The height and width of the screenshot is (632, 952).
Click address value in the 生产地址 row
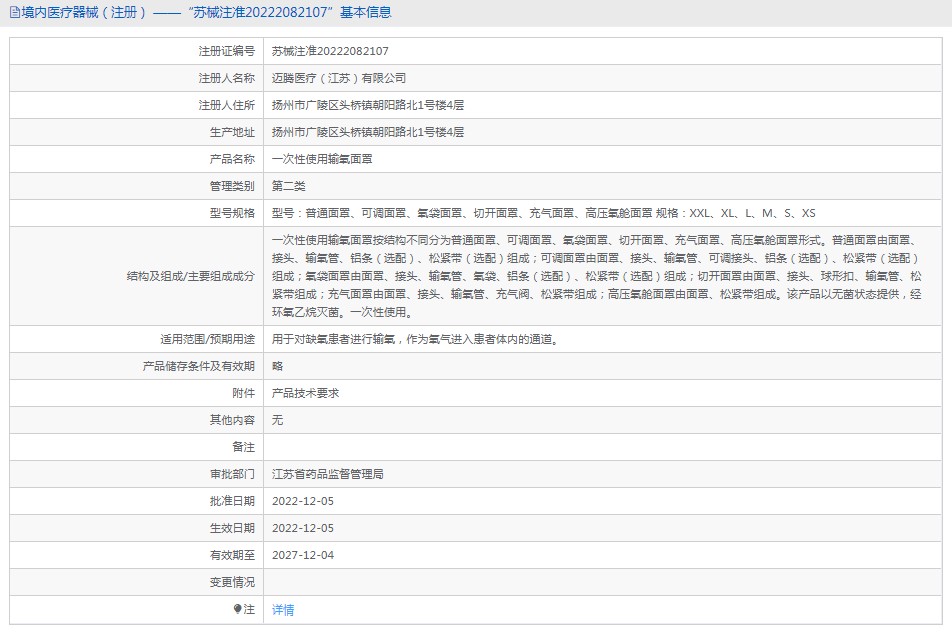368,132
